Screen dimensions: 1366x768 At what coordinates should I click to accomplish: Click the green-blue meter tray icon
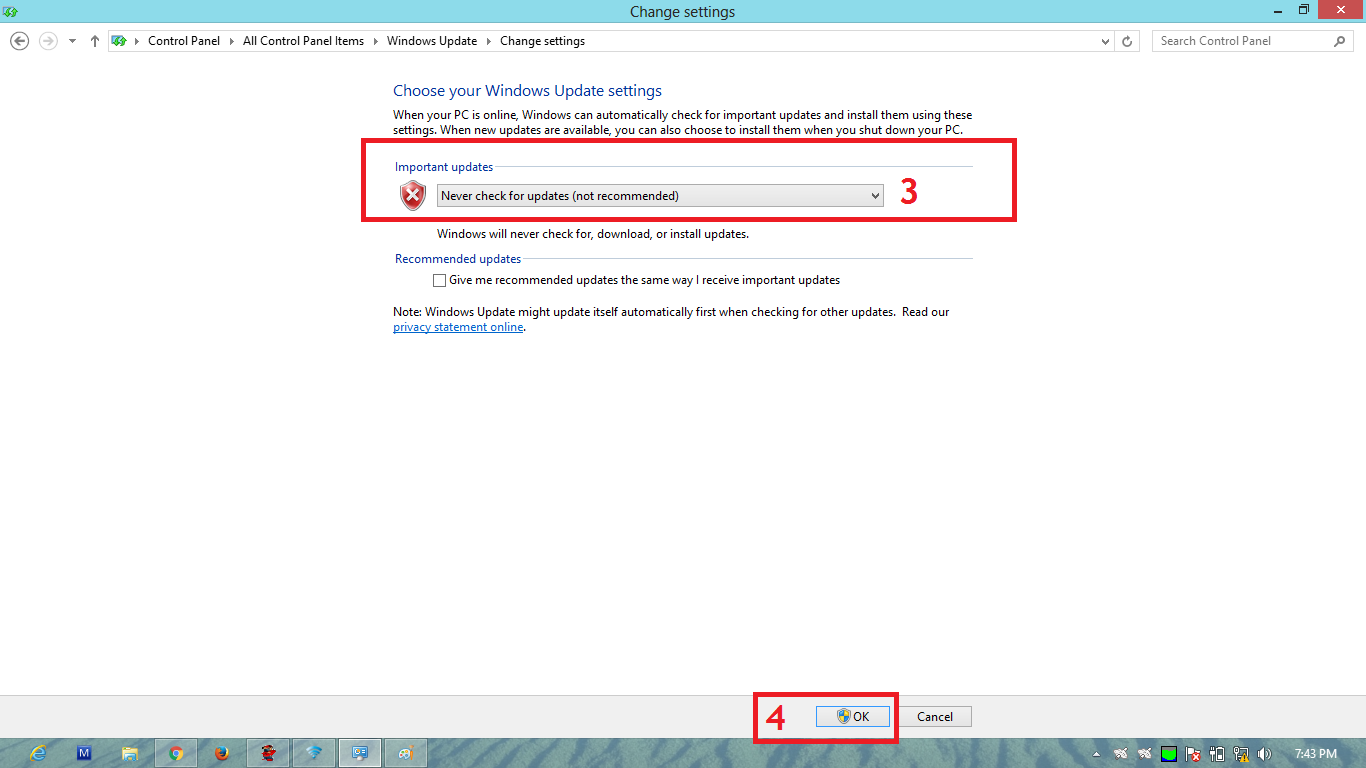click(x=1169, y=754)
